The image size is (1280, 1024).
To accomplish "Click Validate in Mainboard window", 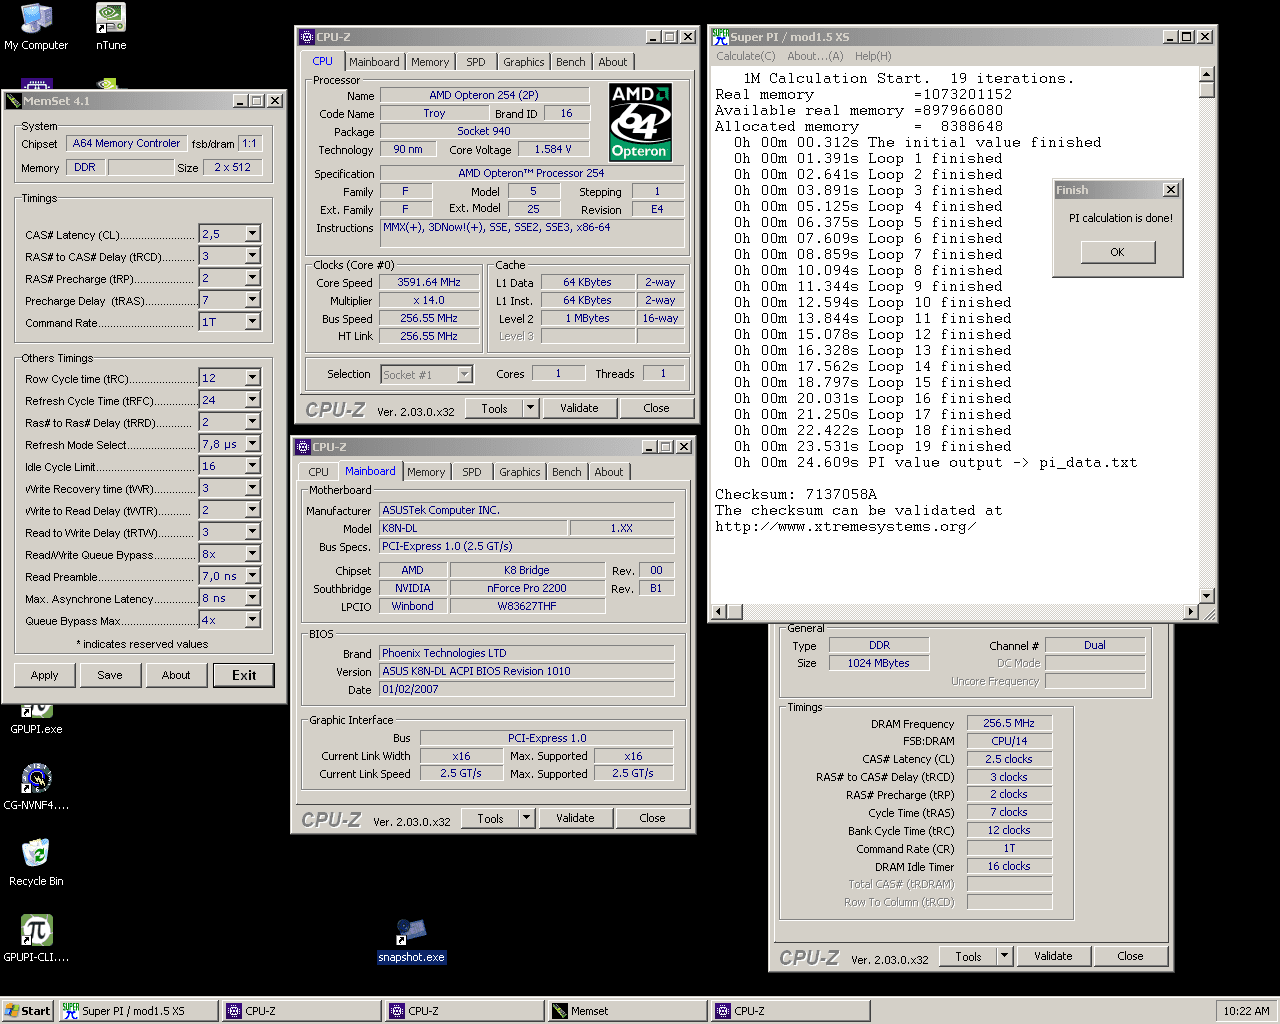I will click(575, 818).
